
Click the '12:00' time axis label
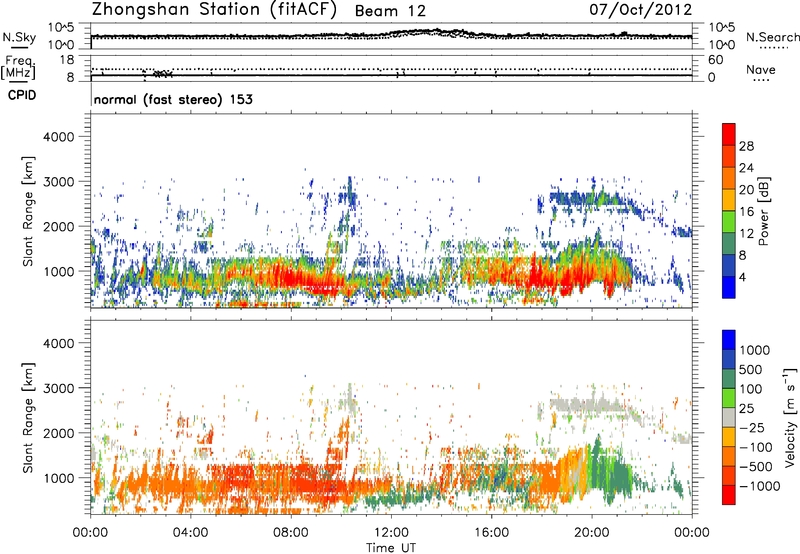tap(391, 533)
